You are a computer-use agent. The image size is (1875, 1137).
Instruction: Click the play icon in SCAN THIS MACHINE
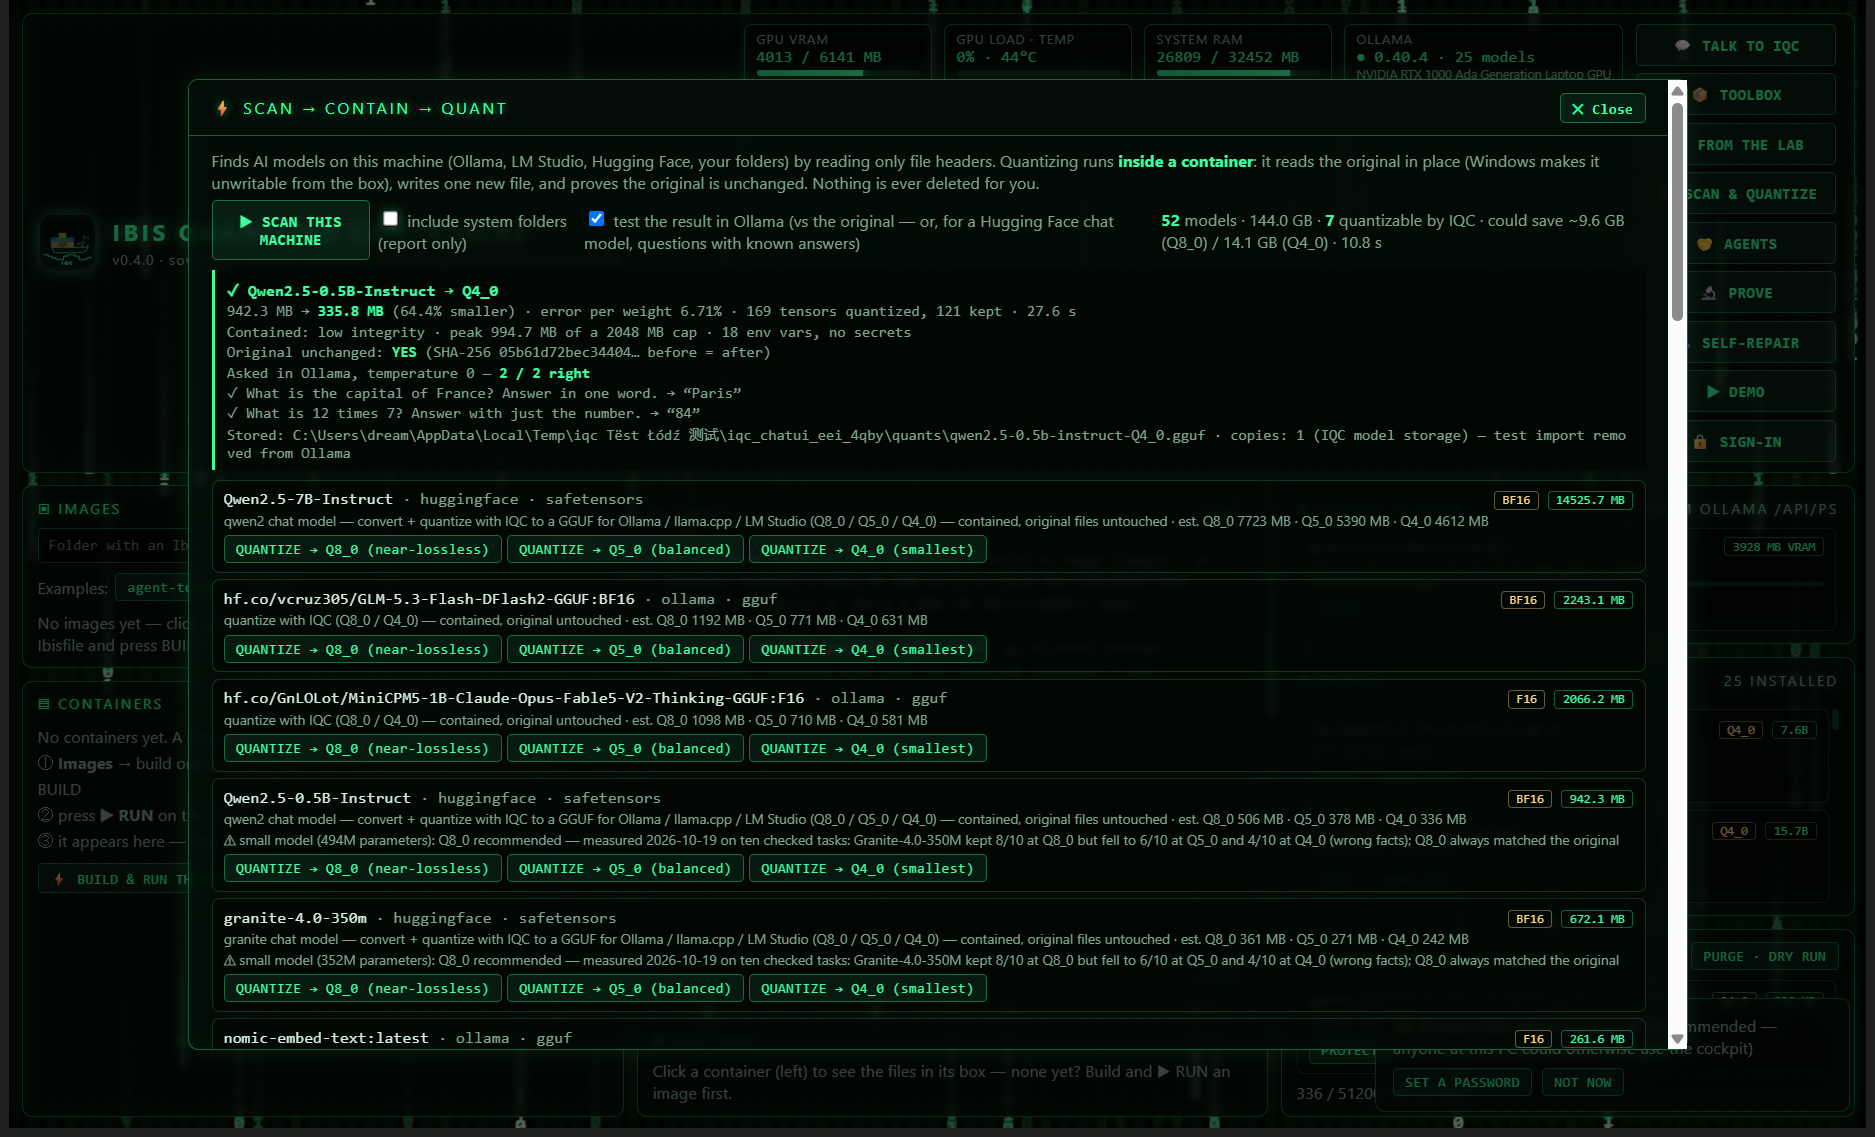[246, 222]
